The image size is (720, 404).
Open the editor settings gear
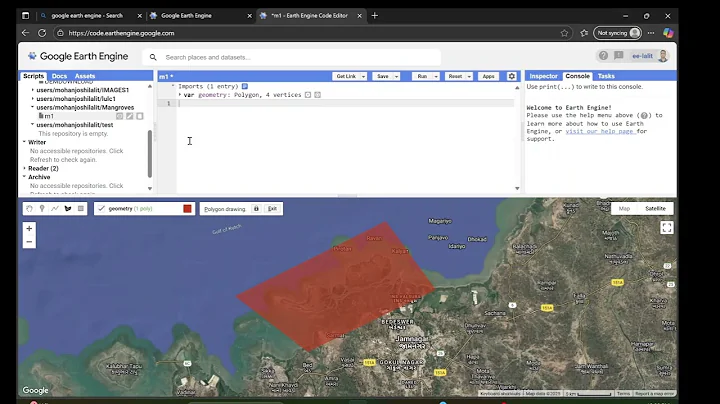512,76
